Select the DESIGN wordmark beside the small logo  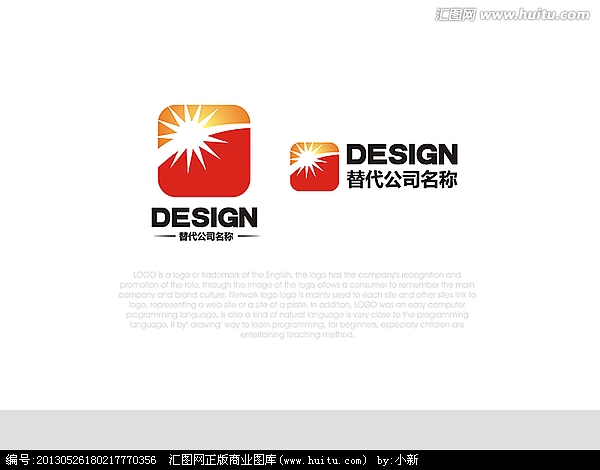(x=401, y=154)
